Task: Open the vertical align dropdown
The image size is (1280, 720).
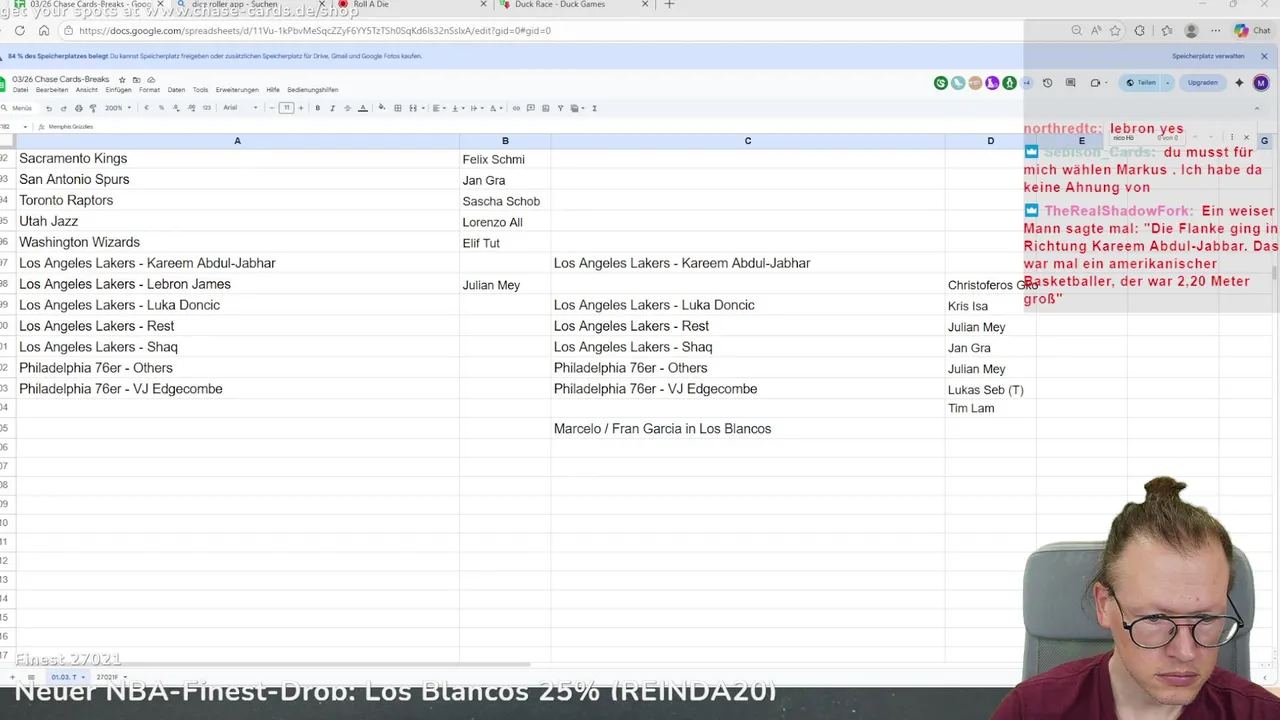Action: coord(458,108)
